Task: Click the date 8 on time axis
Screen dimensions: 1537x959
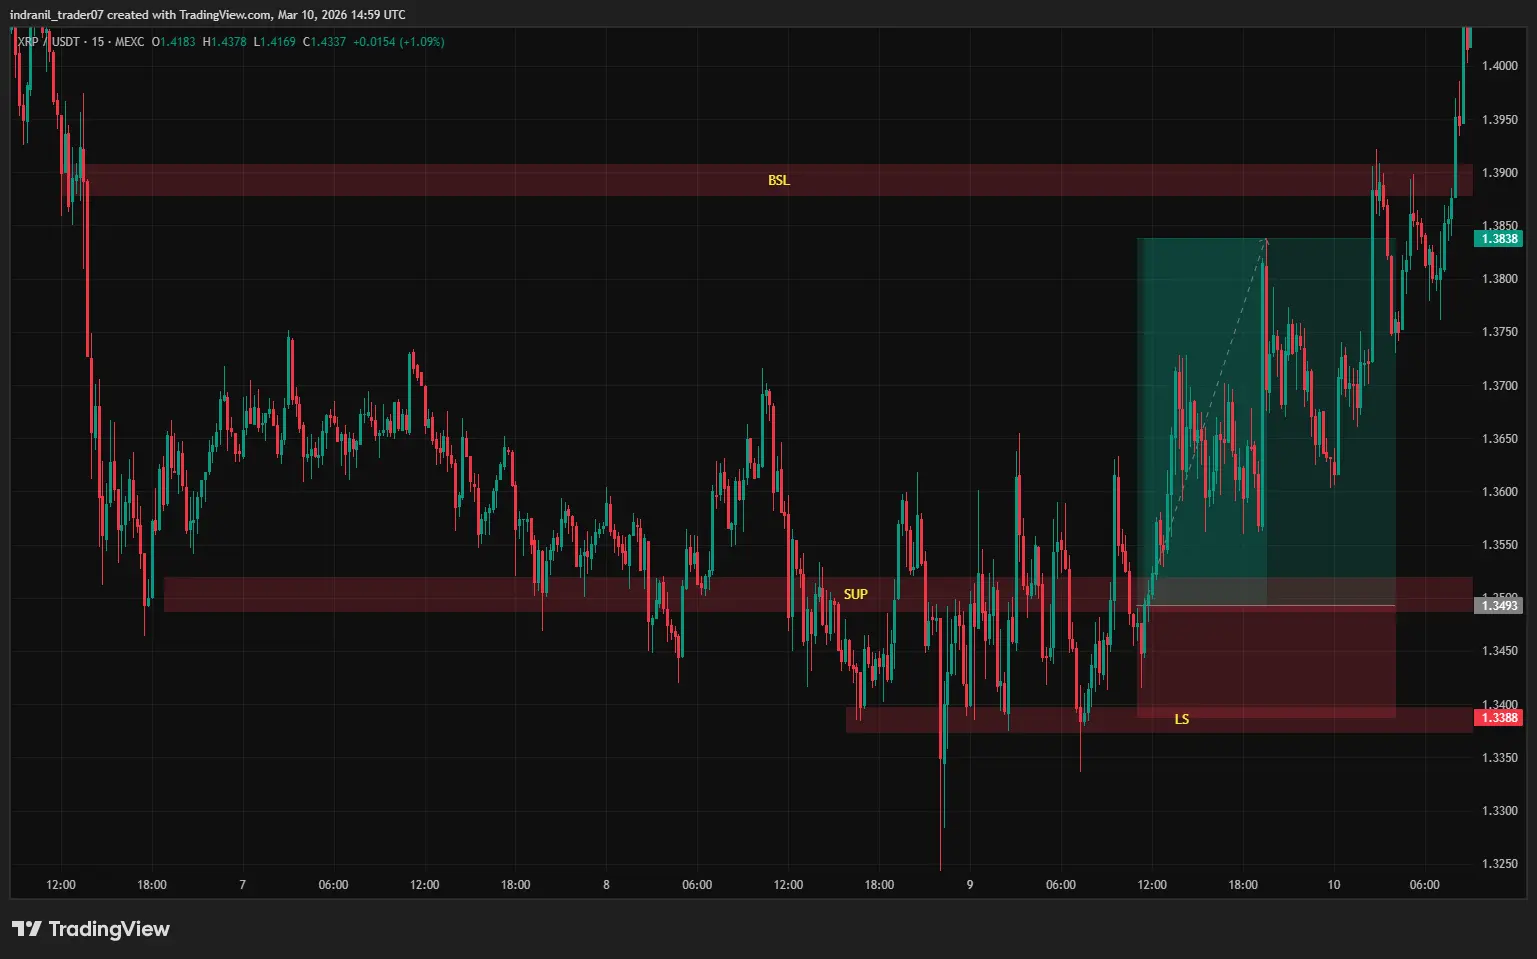Action: point(606,885)
